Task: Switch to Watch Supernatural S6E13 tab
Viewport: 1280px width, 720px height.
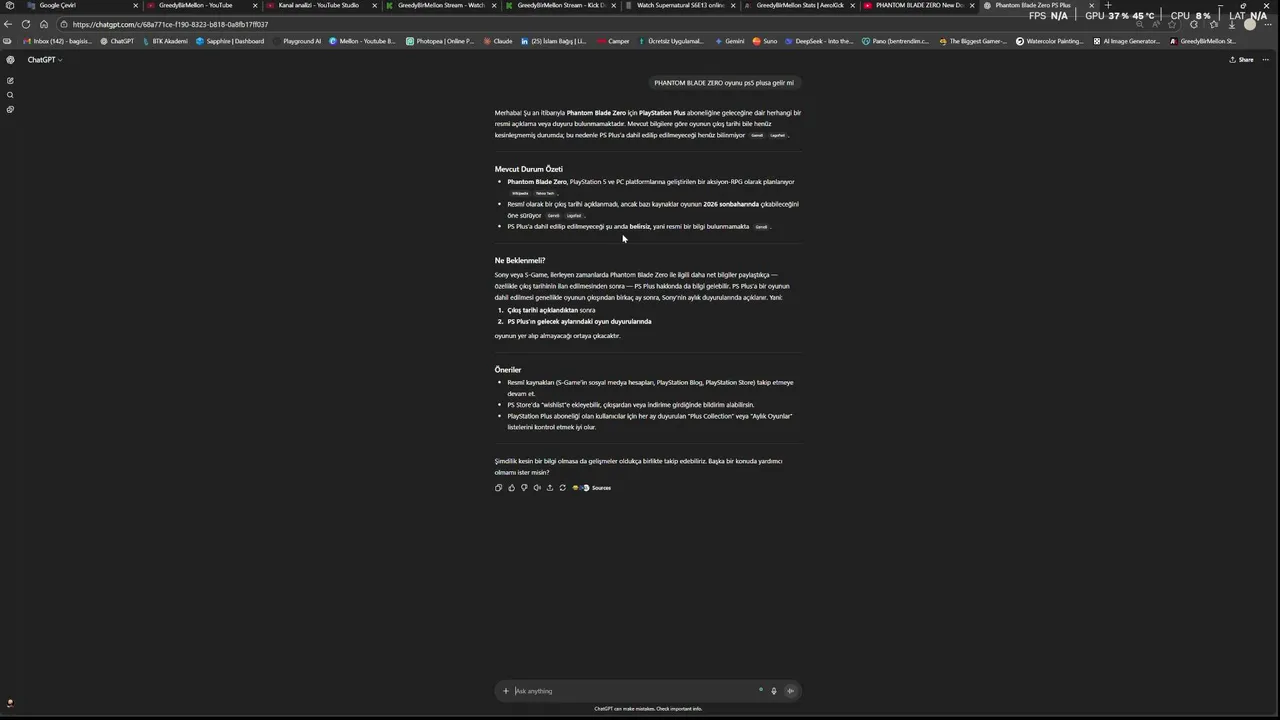Action: [680, 5]
